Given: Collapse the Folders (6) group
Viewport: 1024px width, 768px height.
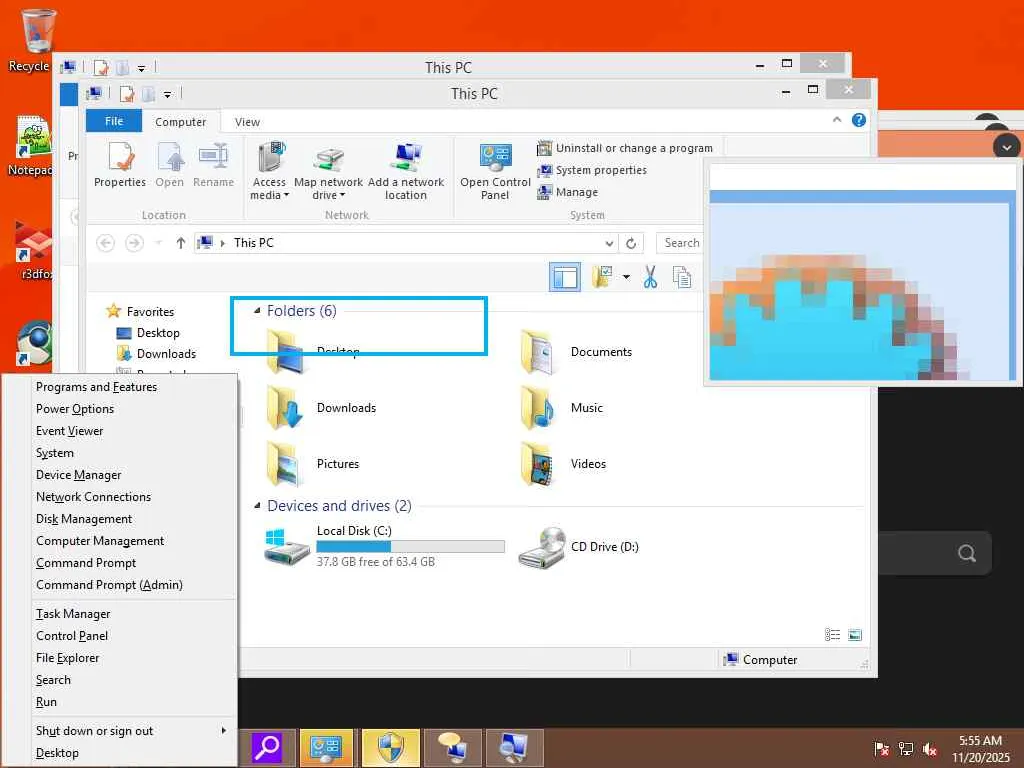Looking at the screenshot, I should click(x=257, y=311).
